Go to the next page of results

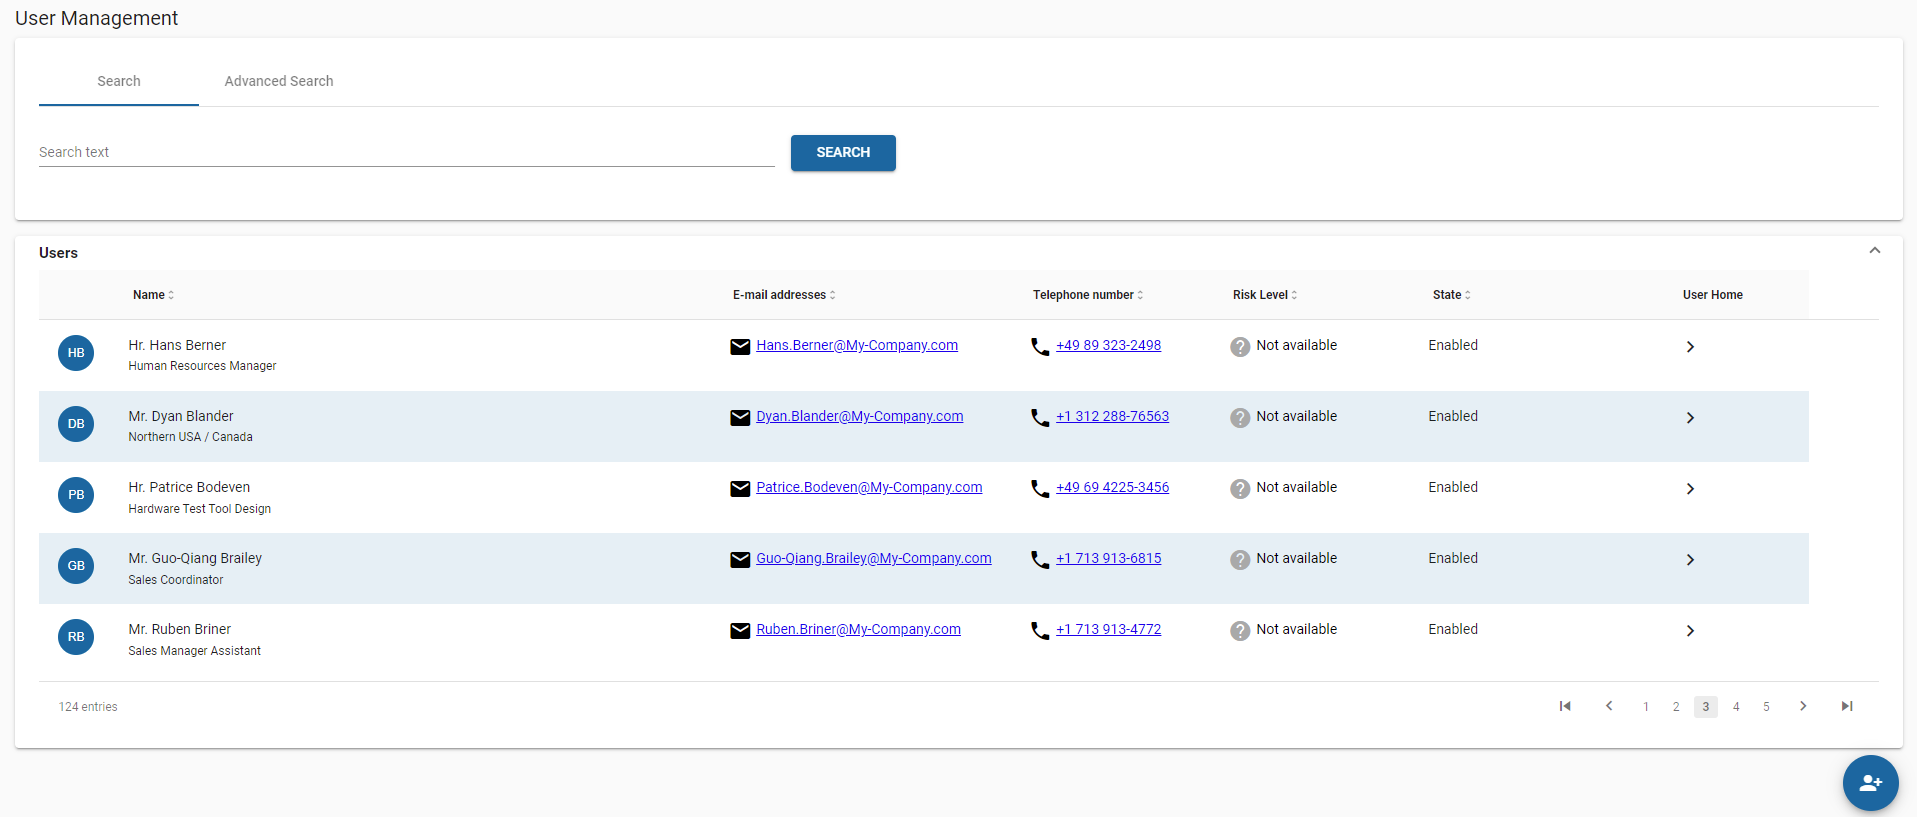pos(1803,706)
